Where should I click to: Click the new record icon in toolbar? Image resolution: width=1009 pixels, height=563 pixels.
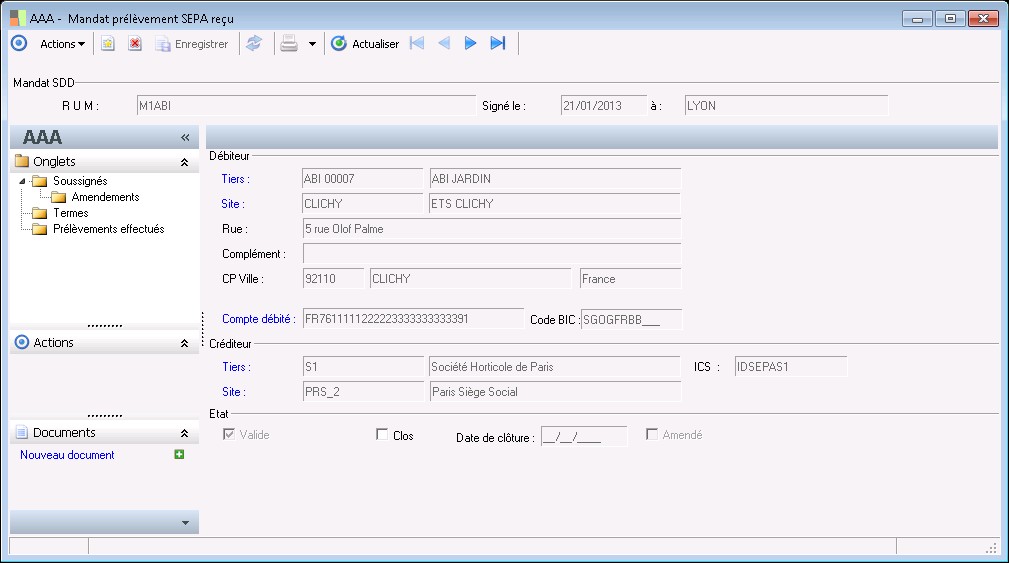pos(108,44)
